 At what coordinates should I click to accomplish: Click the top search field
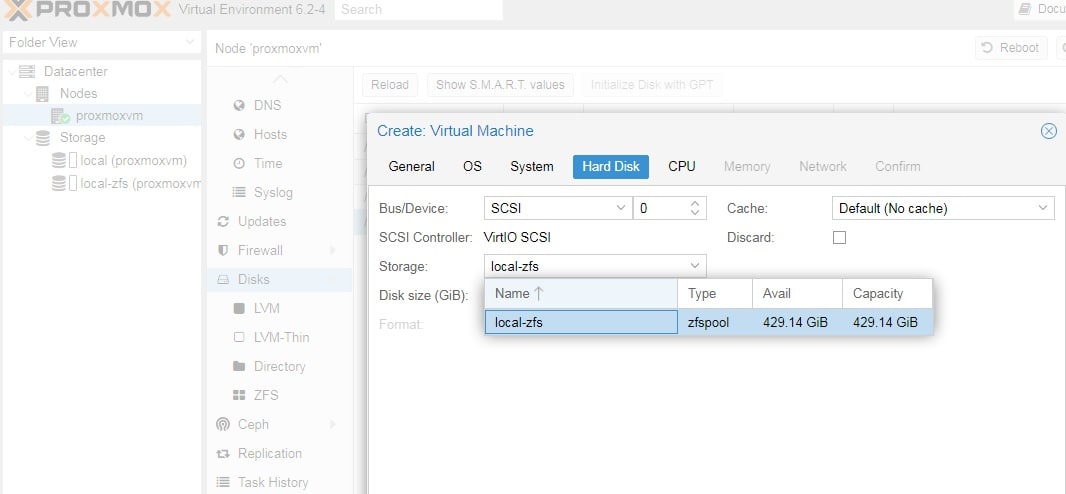419,10
